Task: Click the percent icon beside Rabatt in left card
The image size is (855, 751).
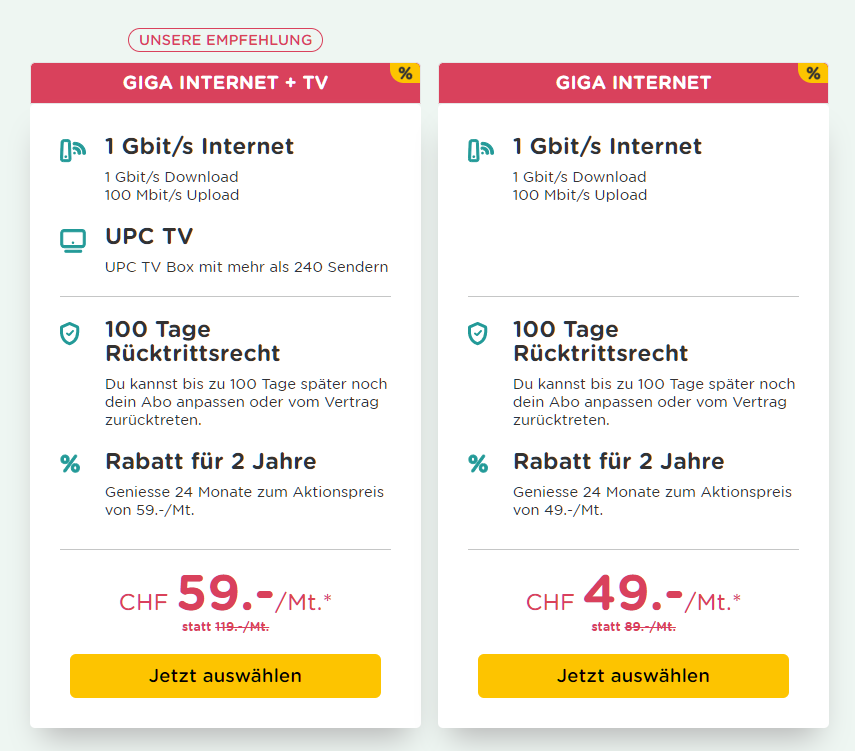Action: pos(70,463)
